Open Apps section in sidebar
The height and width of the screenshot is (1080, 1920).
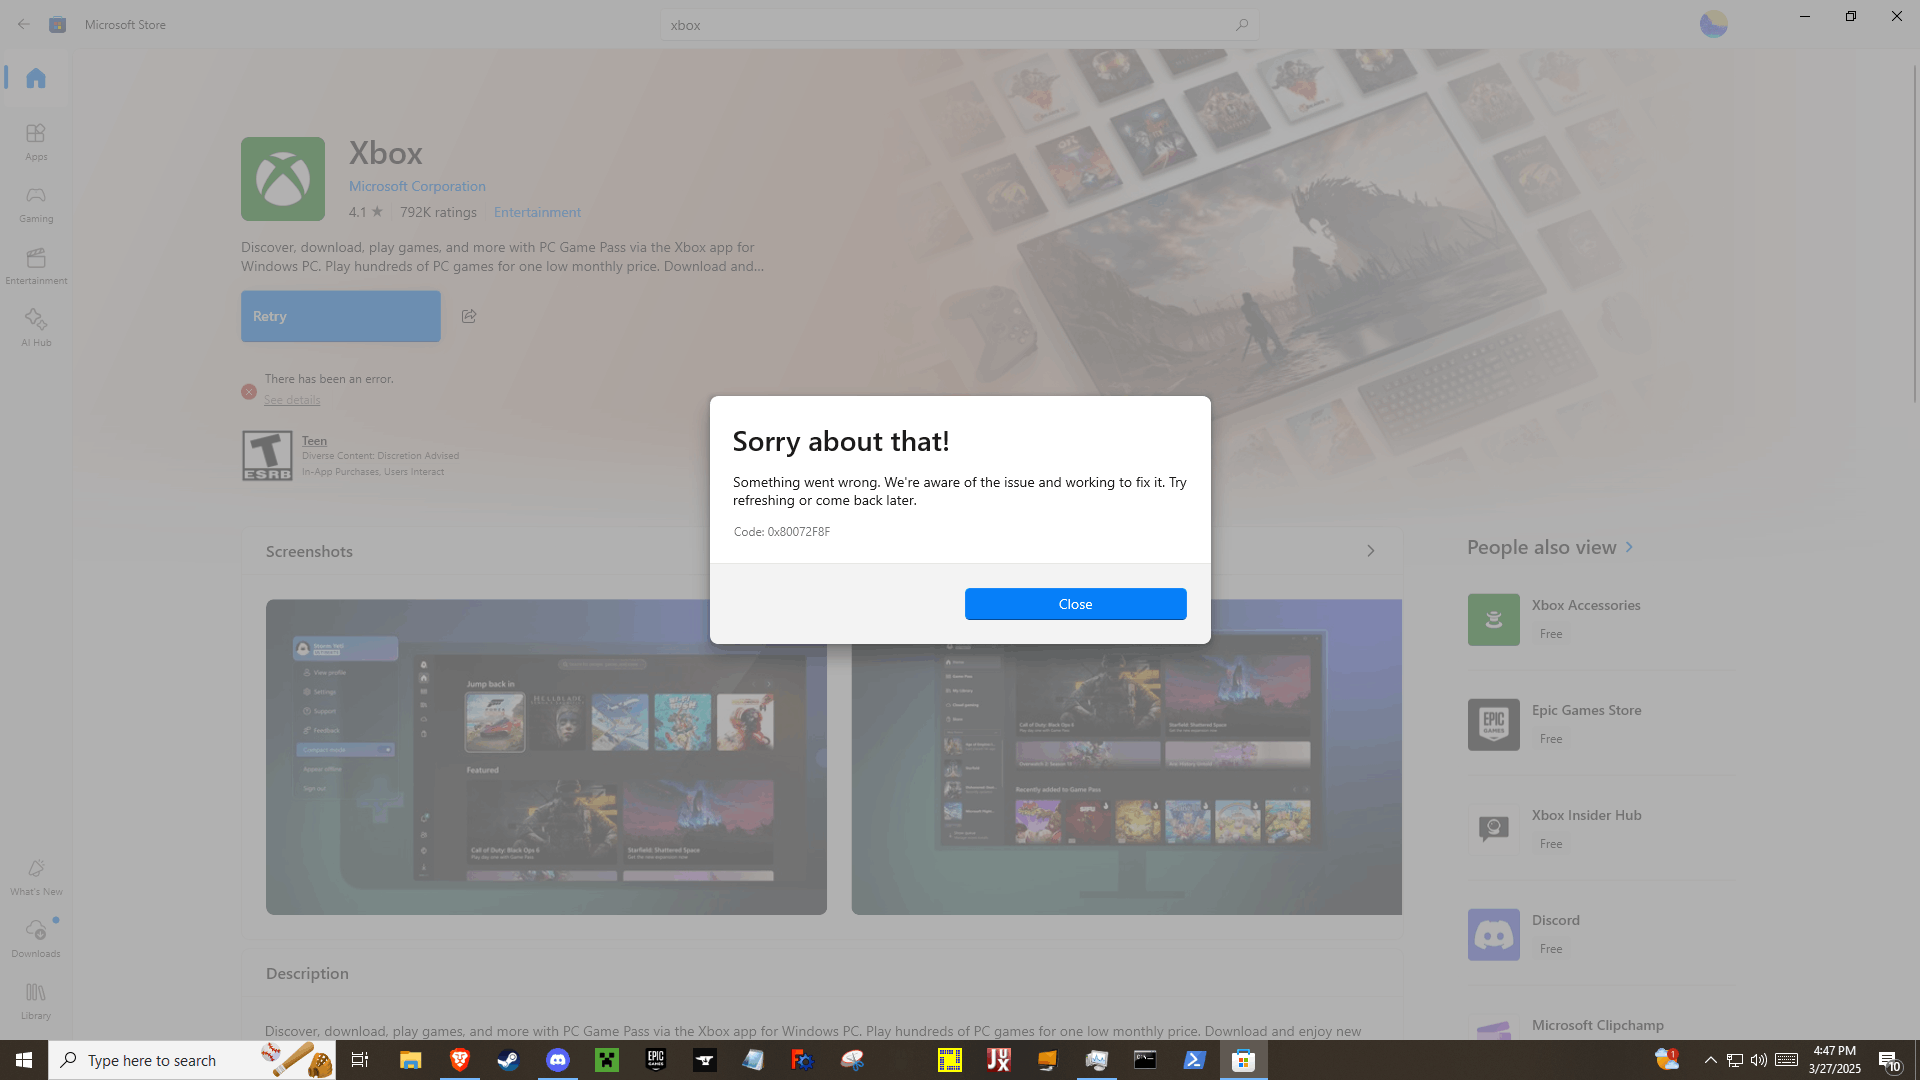click(x=36, y=141)
